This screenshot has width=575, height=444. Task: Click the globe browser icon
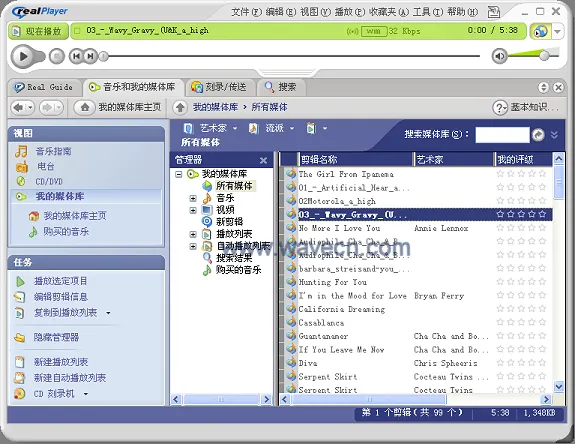[x=541, y=31]
